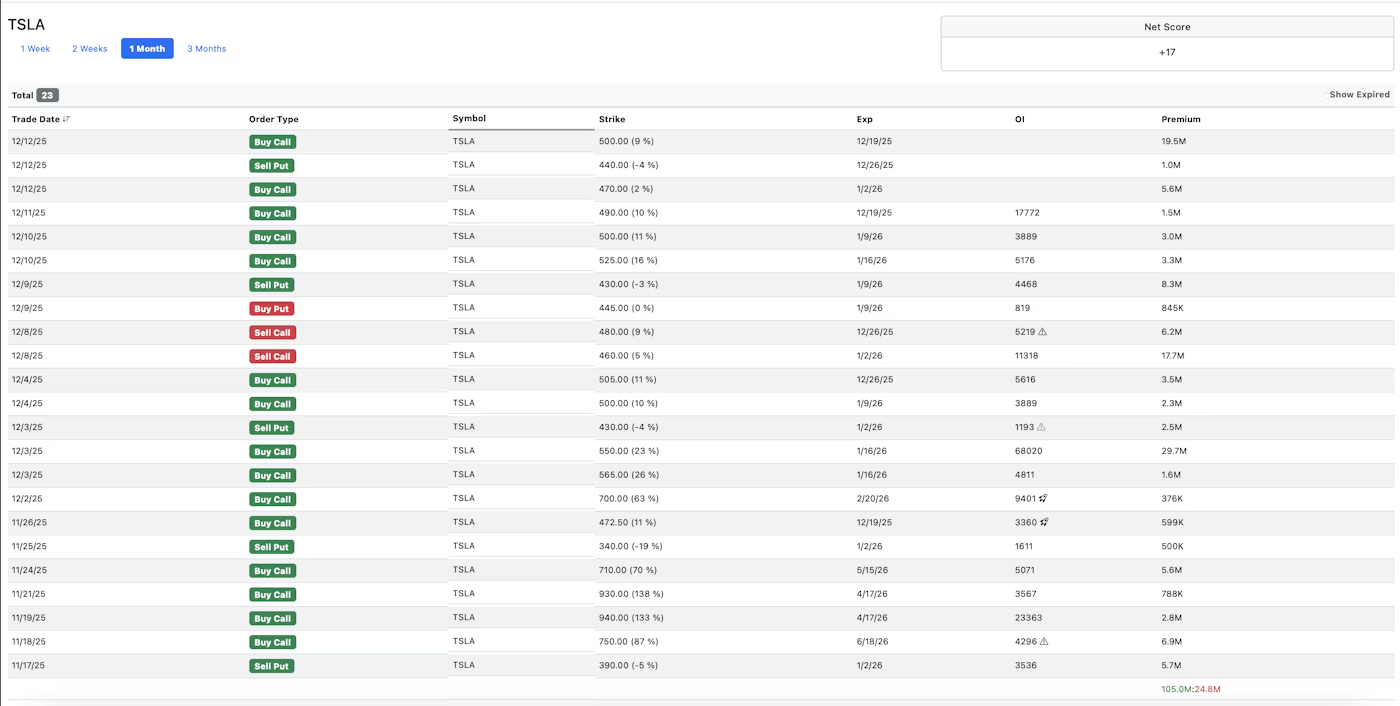Screen dimensions: 1400x706
Task: Click the OI value 819
Action: point(1023,308)
